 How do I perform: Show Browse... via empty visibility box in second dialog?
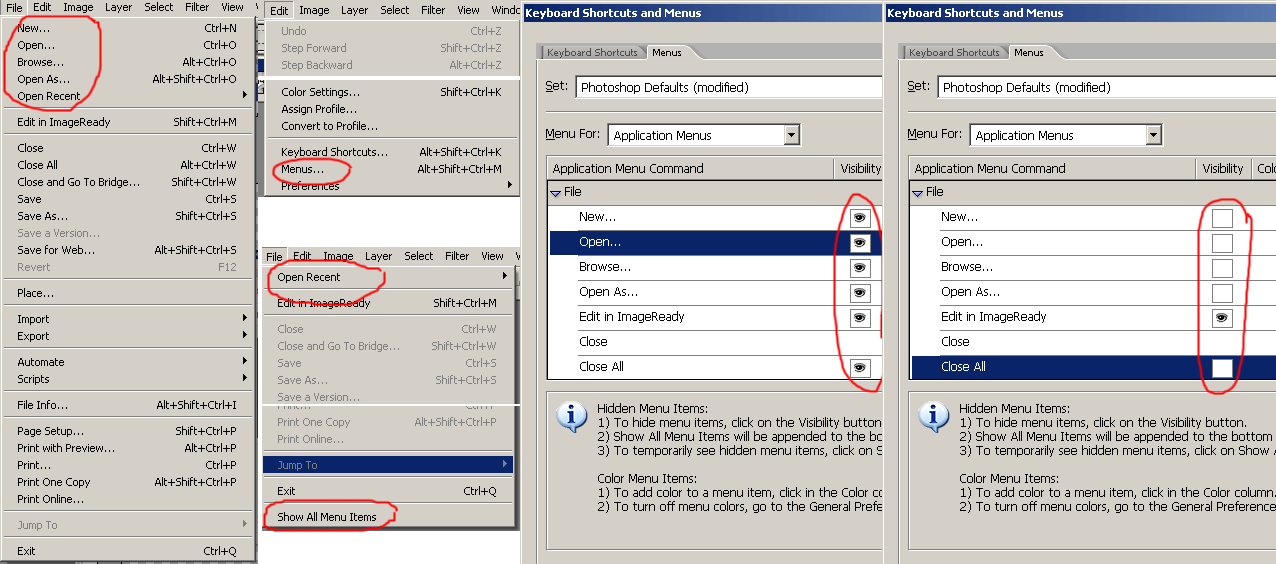[x=1222, y=268]
